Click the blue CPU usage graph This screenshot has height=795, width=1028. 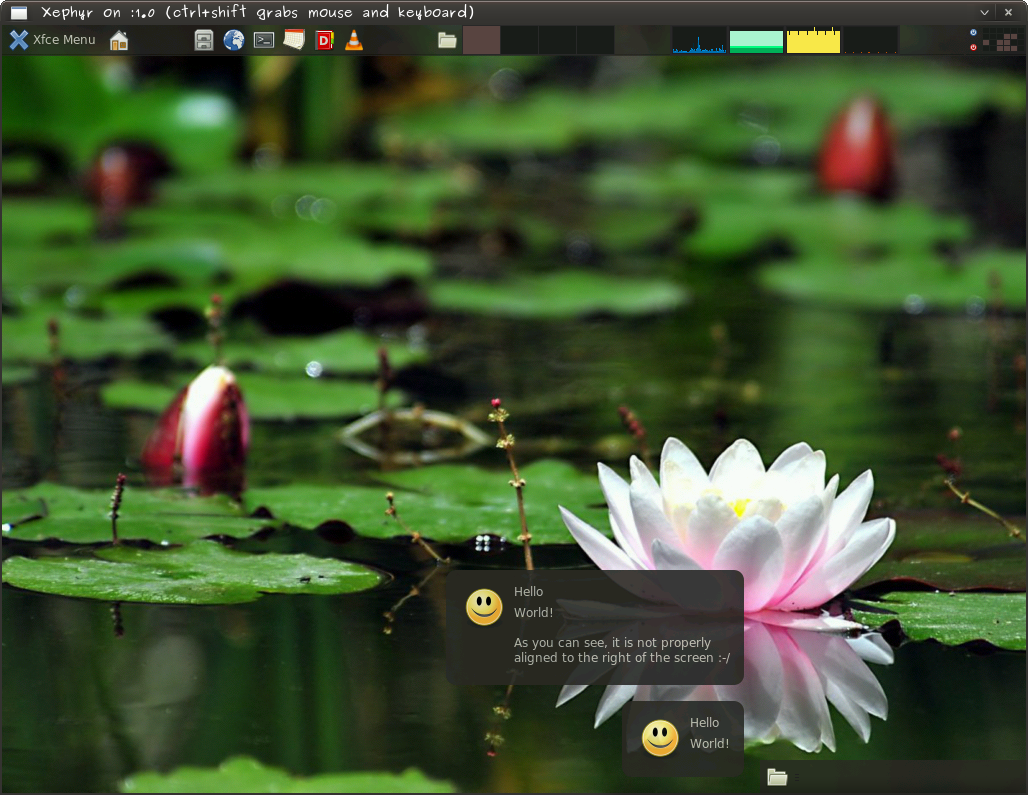pyautogui.click(x=699, y=40)
